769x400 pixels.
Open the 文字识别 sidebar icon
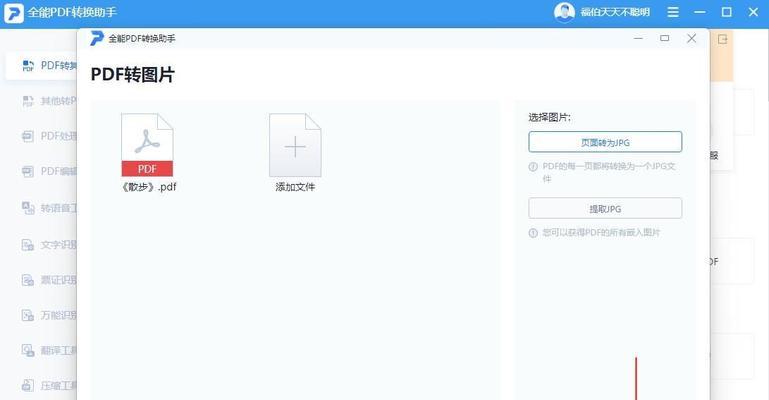tap(28, 245)
